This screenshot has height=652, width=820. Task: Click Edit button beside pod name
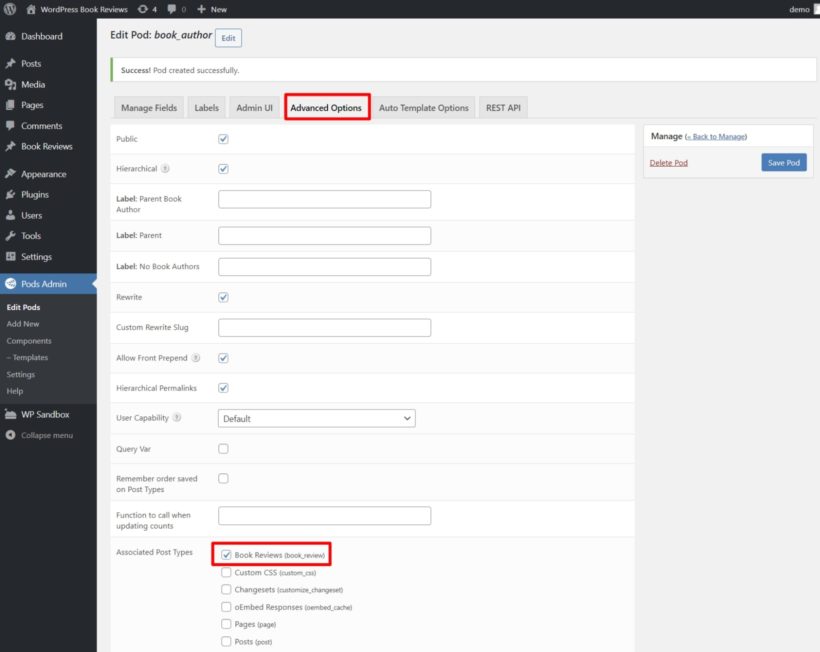point(228,38)
